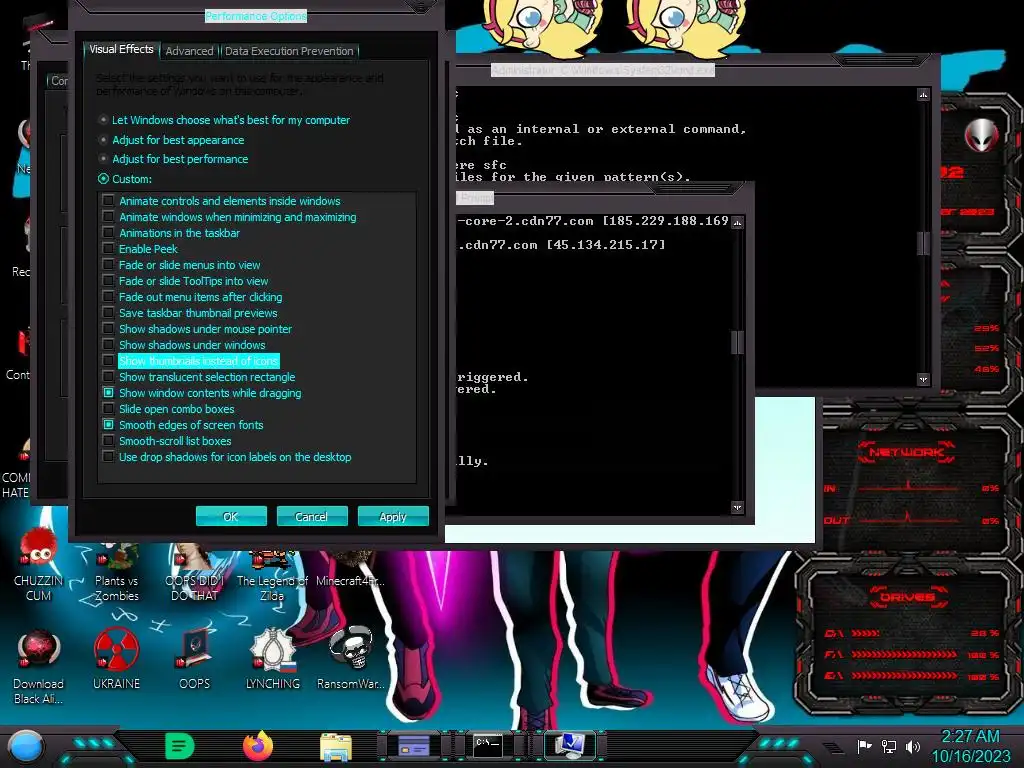Screen dimensions: 1024x768
Task: Open File Explorer taskbar icon
Action: 336,746
